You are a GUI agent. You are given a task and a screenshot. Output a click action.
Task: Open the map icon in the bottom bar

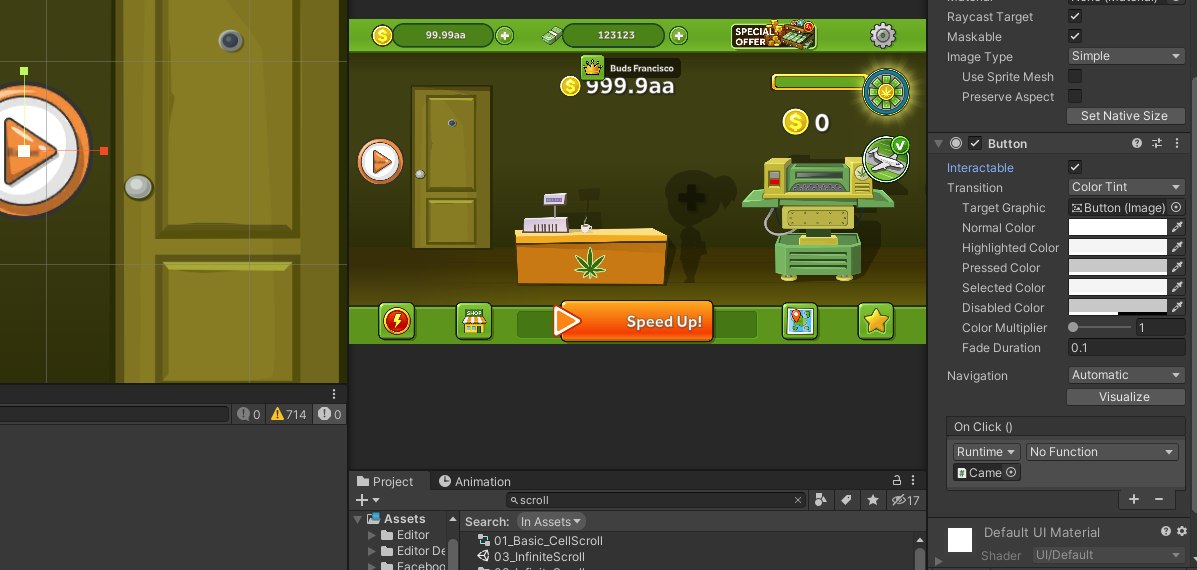pyautogui.click(x=799, y=321)
